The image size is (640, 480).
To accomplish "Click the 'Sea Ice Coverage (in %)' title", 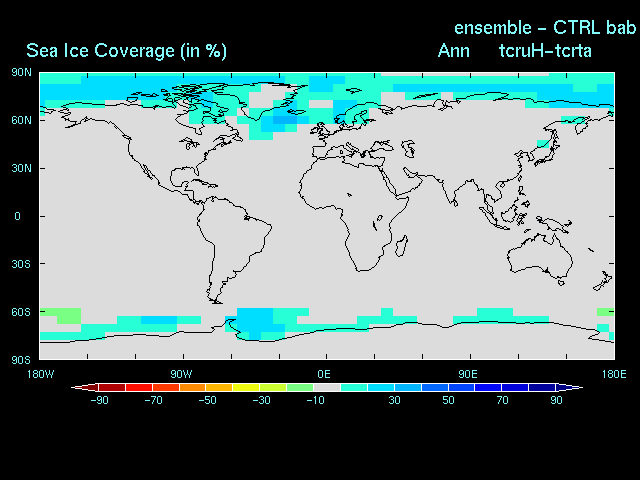I will (126, 51).
